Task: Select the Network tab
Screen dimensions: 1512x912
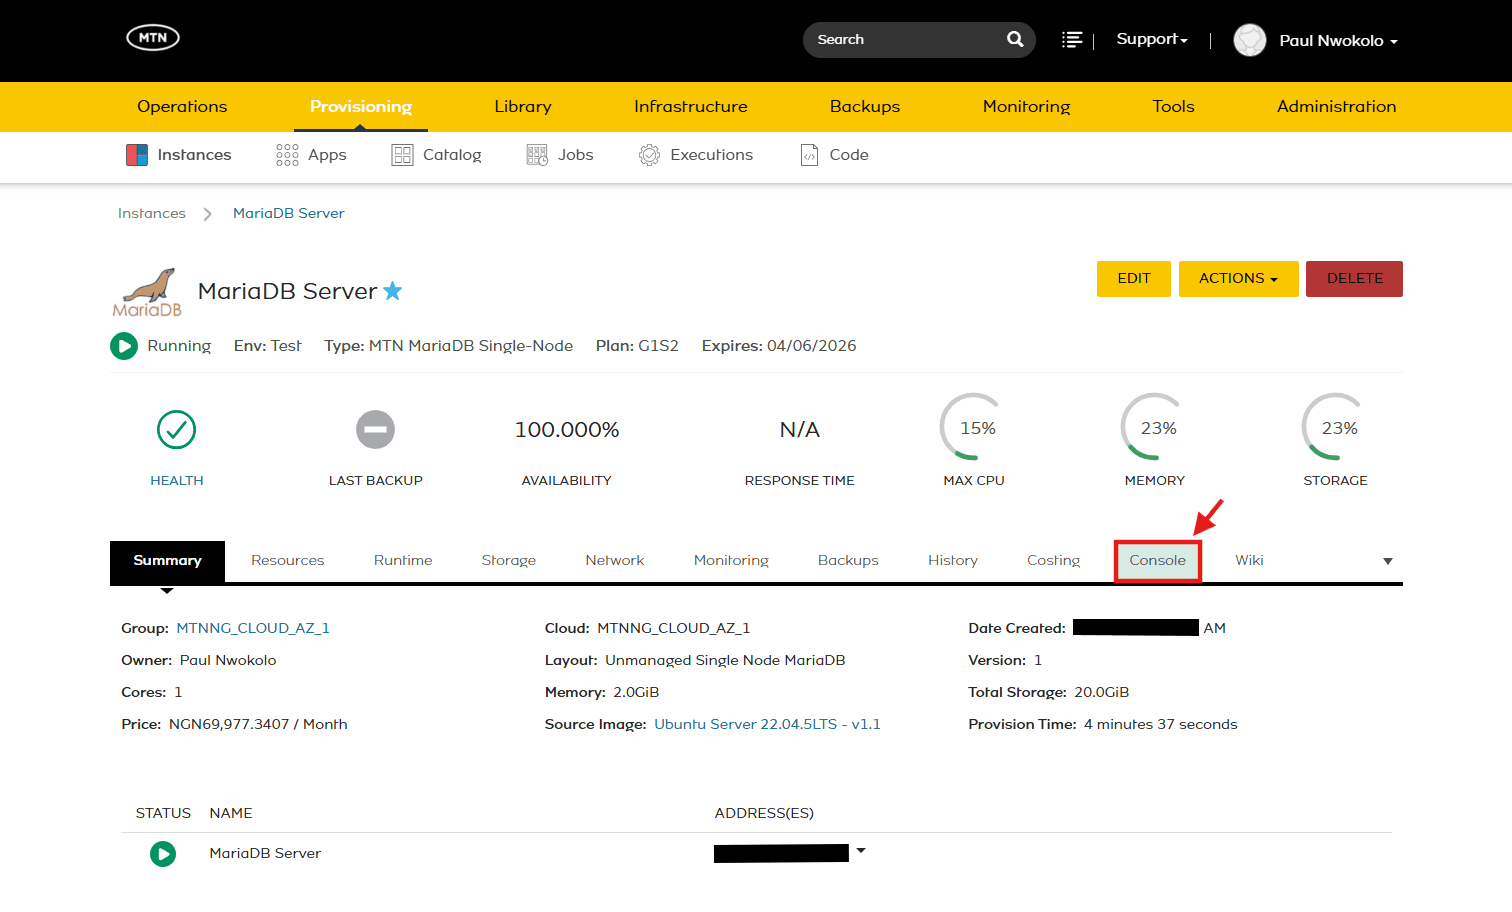Action: click(615, 561)
